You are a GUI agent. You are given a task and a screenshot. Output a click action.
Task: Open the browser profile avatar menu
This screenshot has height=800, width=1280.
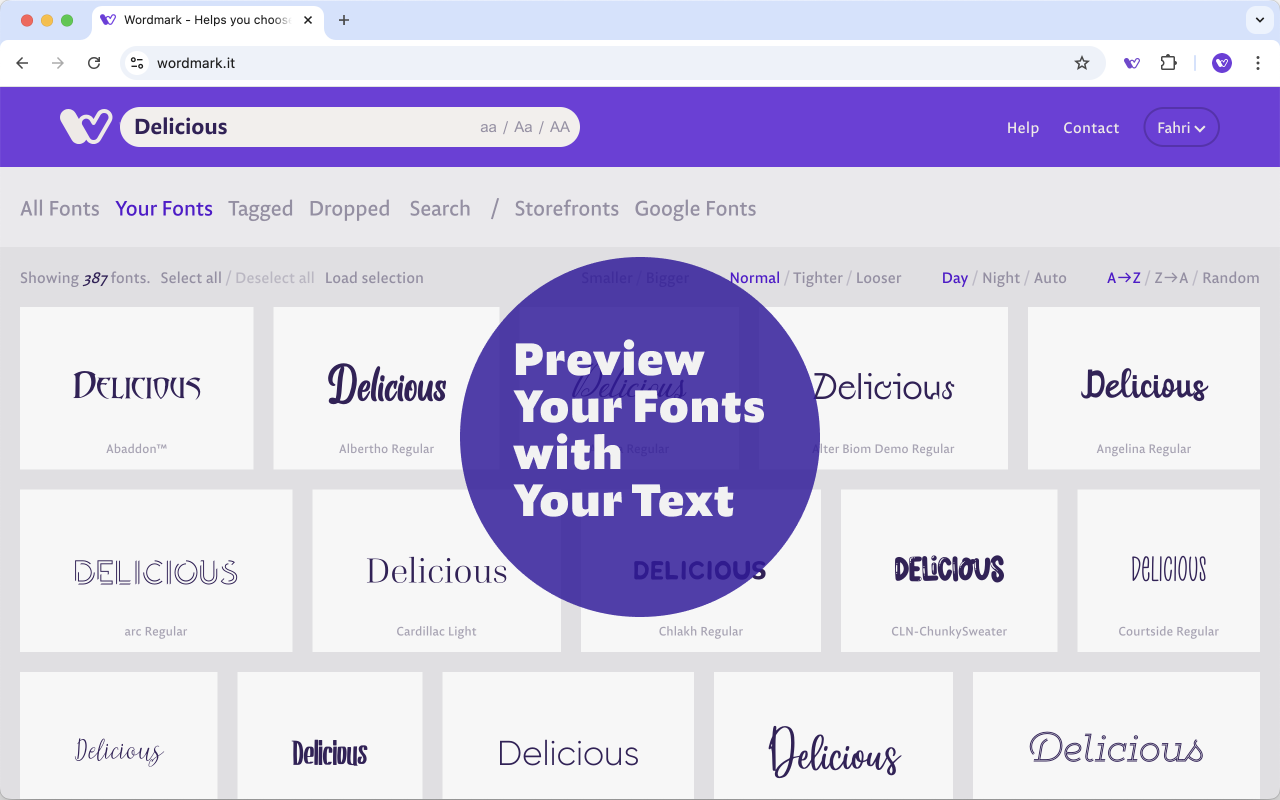[1221, 62]
